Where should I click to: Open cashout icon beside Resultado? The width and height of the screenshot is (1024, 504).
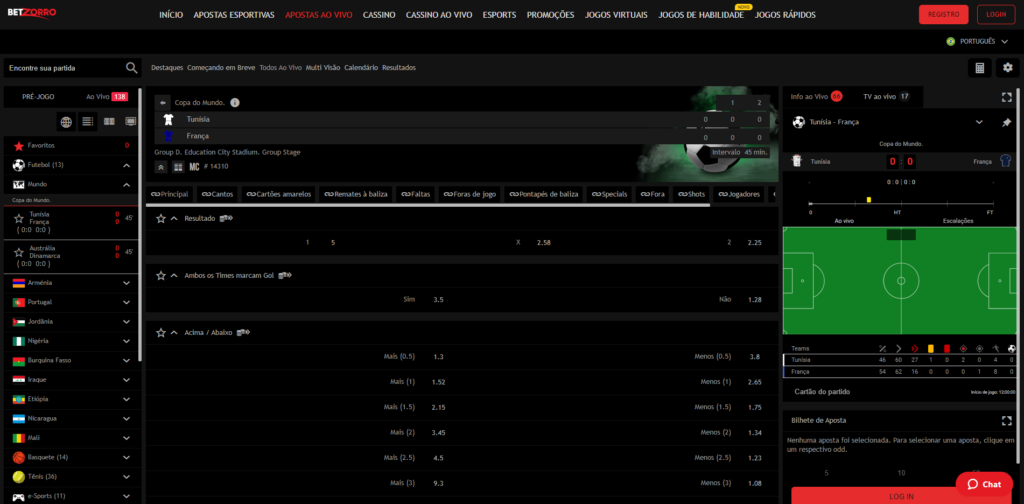point(226,218)
